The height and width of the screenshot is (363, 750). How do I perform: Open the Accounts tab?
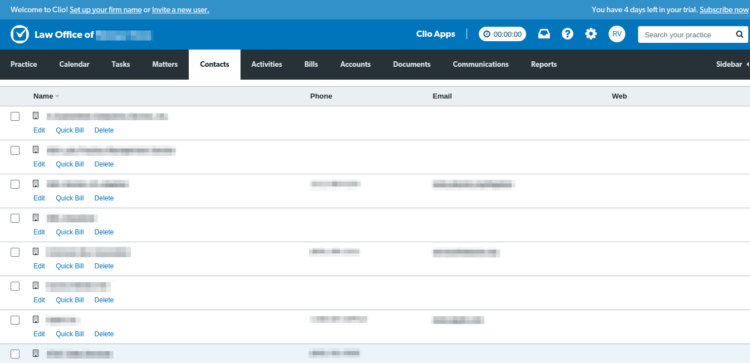tap(355, 64)
